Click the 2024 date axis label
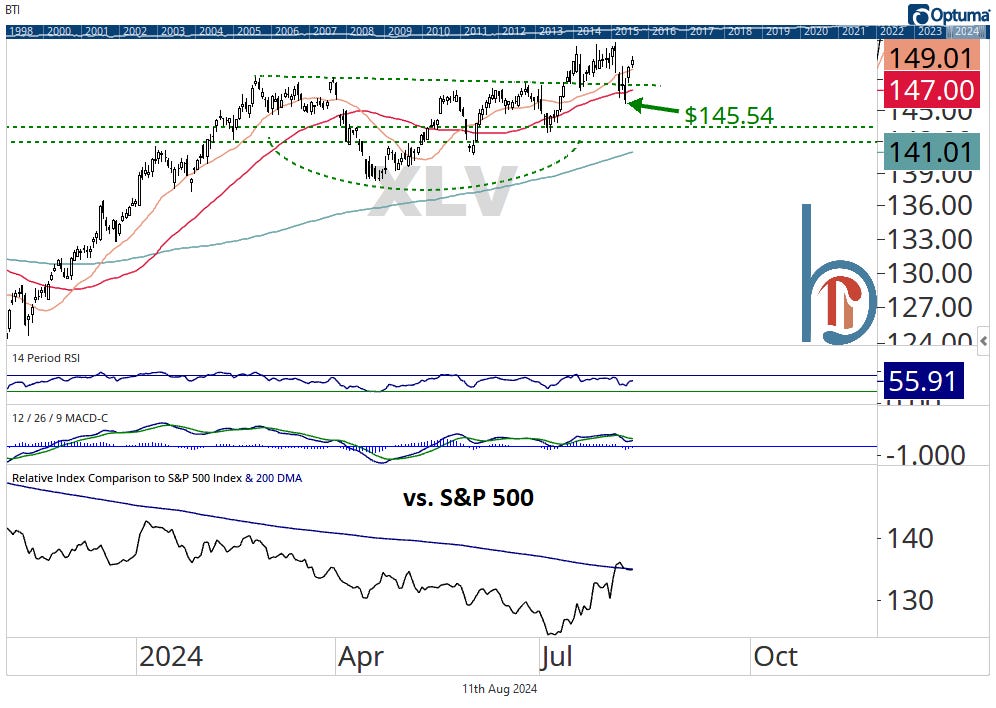Screen dimensions: 996x708 click(x=171, y=657)
